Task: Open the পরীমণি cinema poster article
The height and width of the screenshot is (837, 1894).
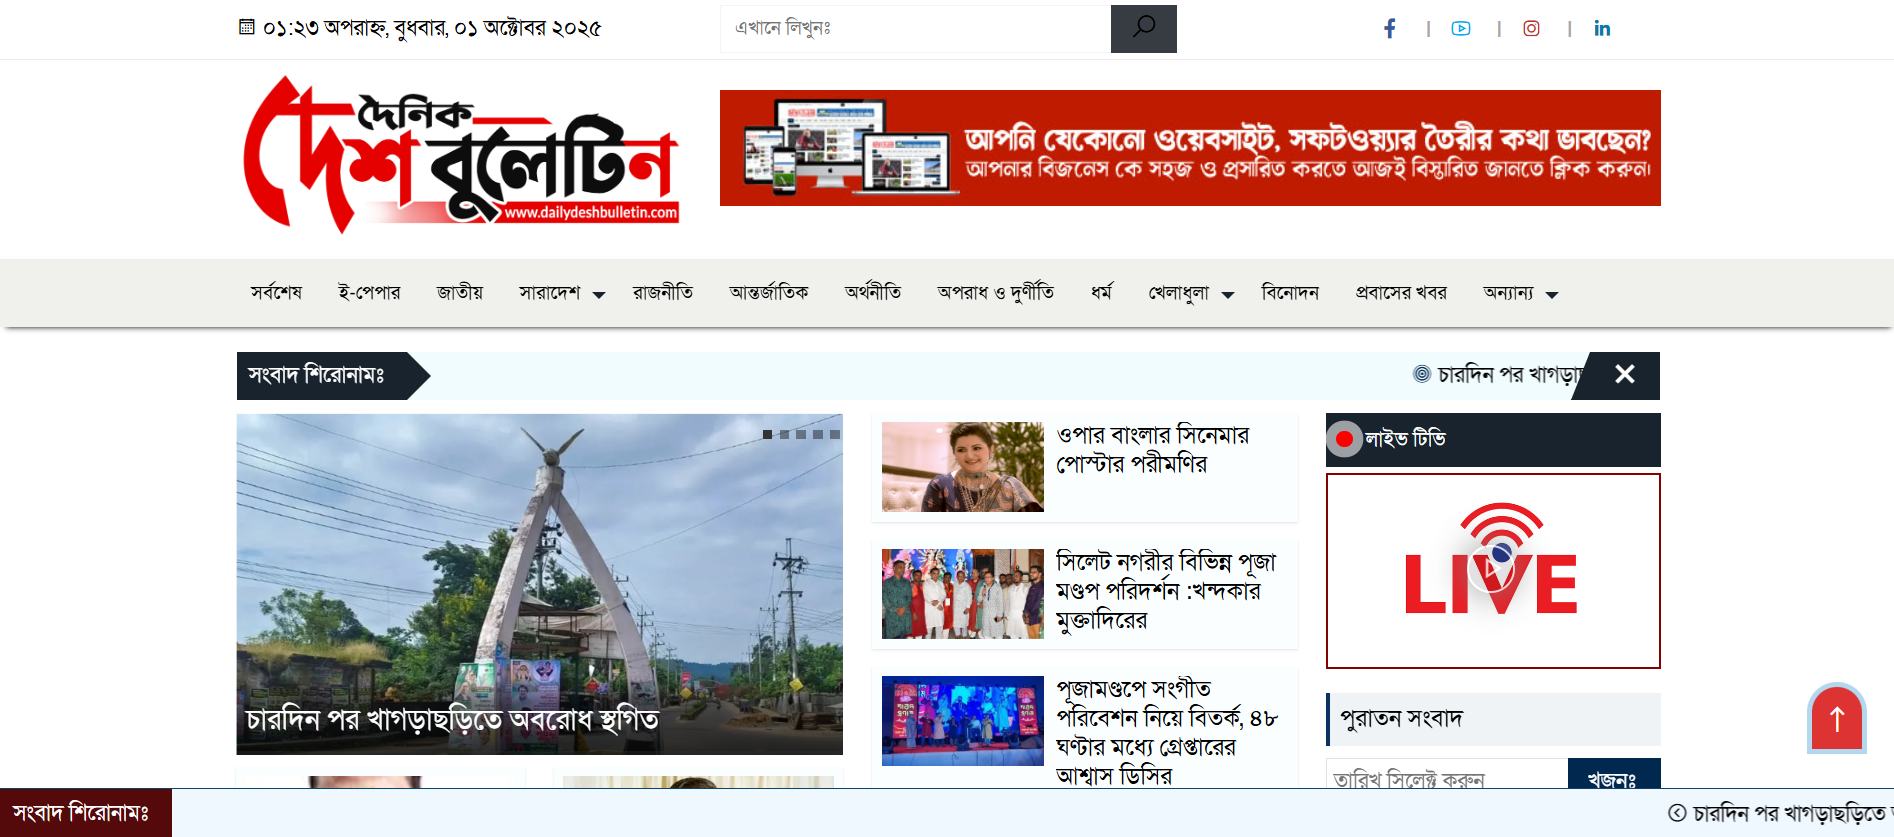Action: coord(1153,449)
